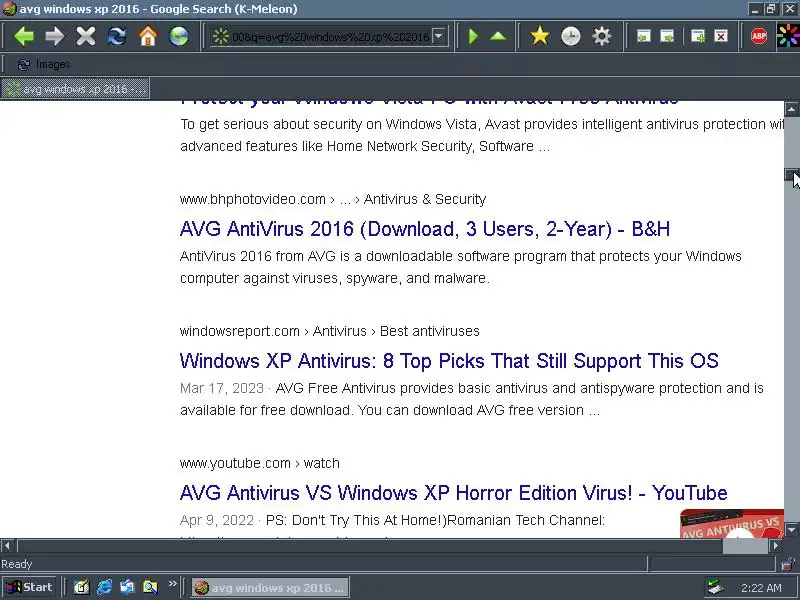
Task: Open the AVG Antivirus VS Windows XP Horror YouTube result
Action: [x=453, y=493]
